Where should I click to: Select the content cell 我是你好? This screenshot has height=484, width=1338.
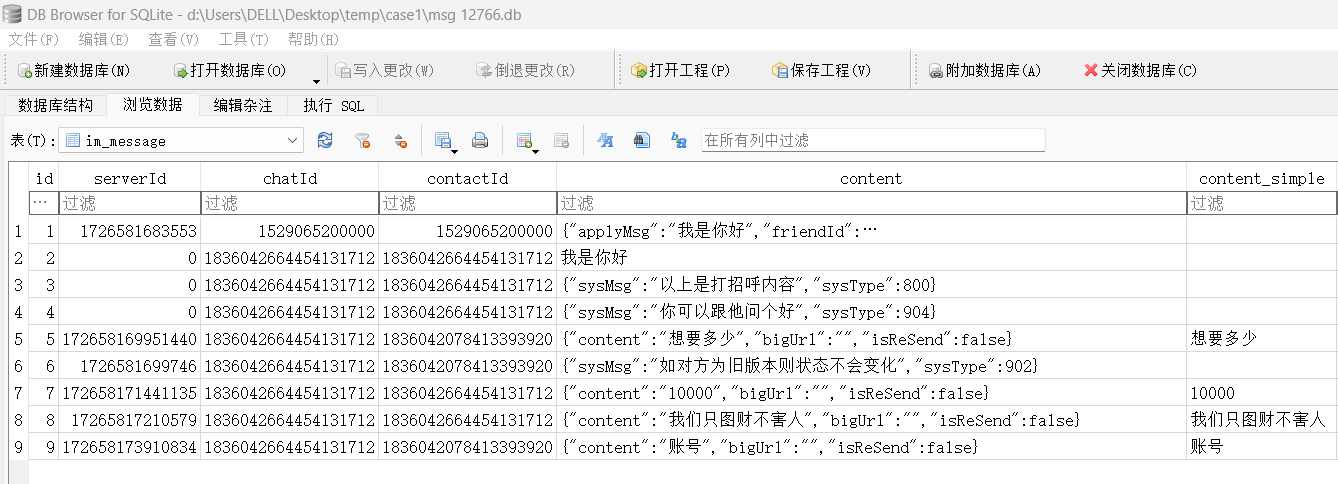(872, 258)
